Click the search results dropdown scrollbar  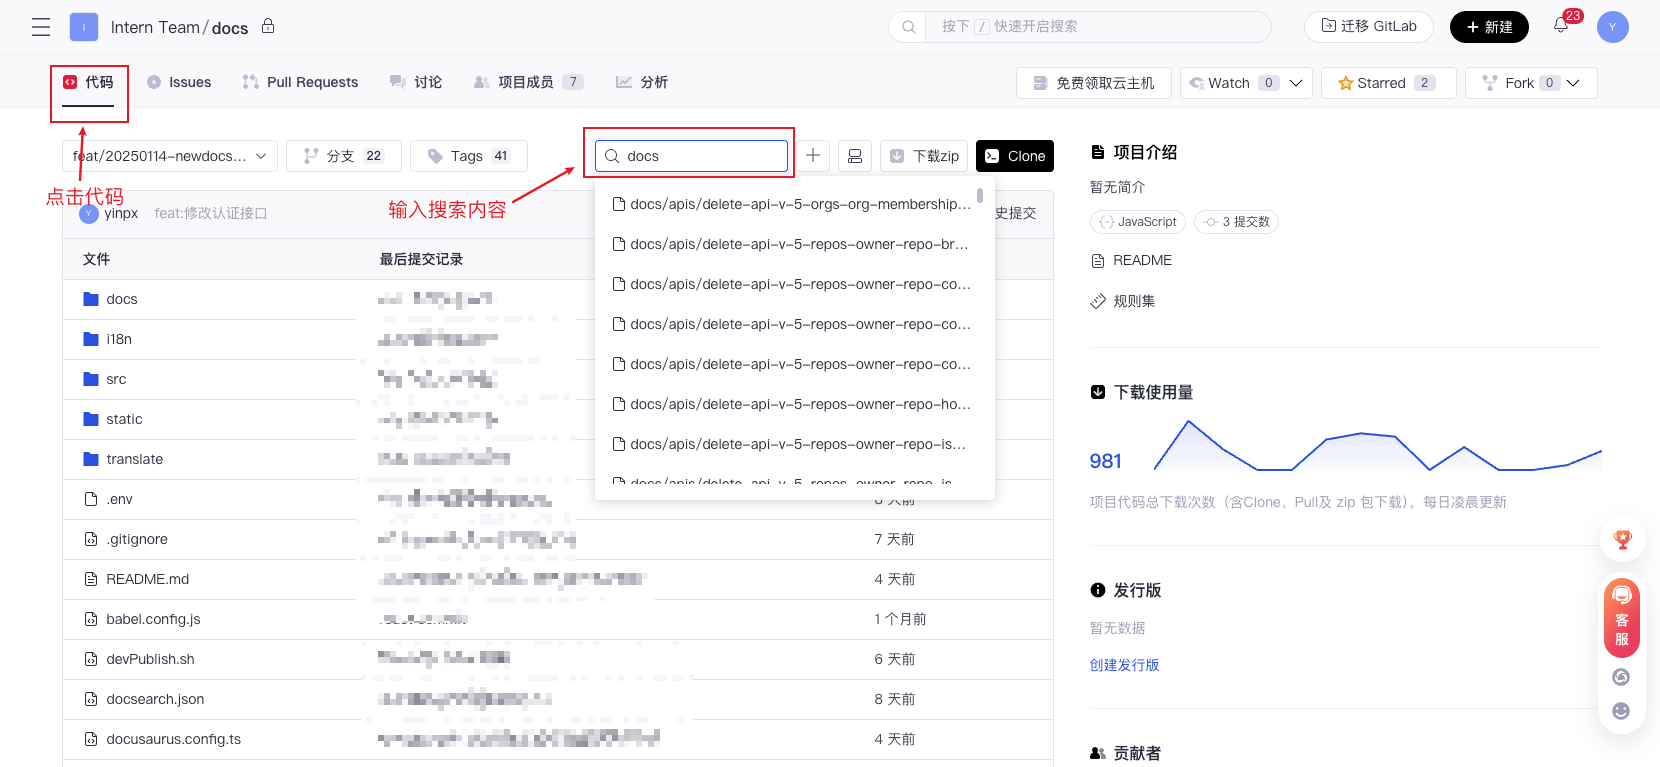(980, 195)
